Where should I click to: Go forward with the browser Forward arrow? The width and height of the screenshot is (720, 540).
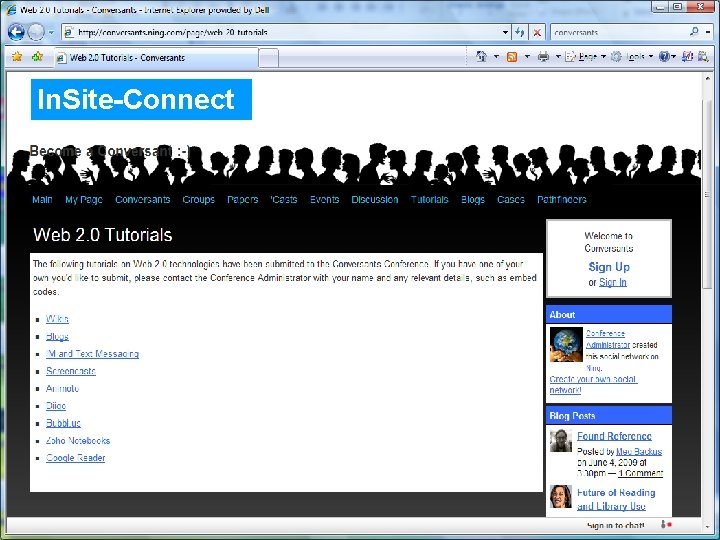point(36,32)
